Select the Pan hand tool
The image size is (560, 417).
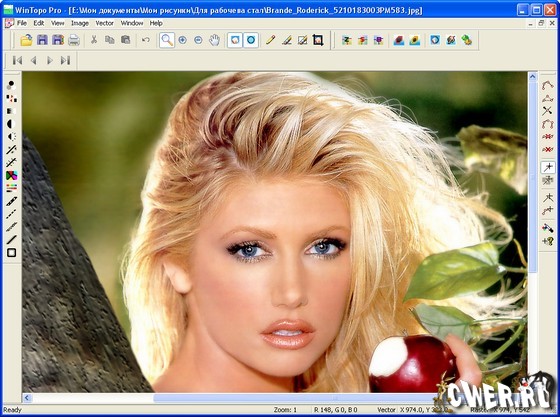click(214, 40)
